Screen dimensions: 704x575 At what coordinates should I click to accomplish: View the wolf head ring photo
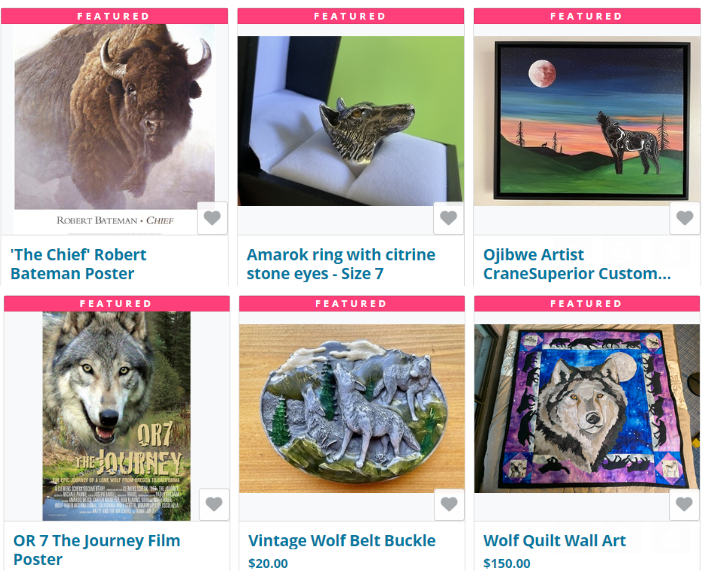(x=351, y=121)
